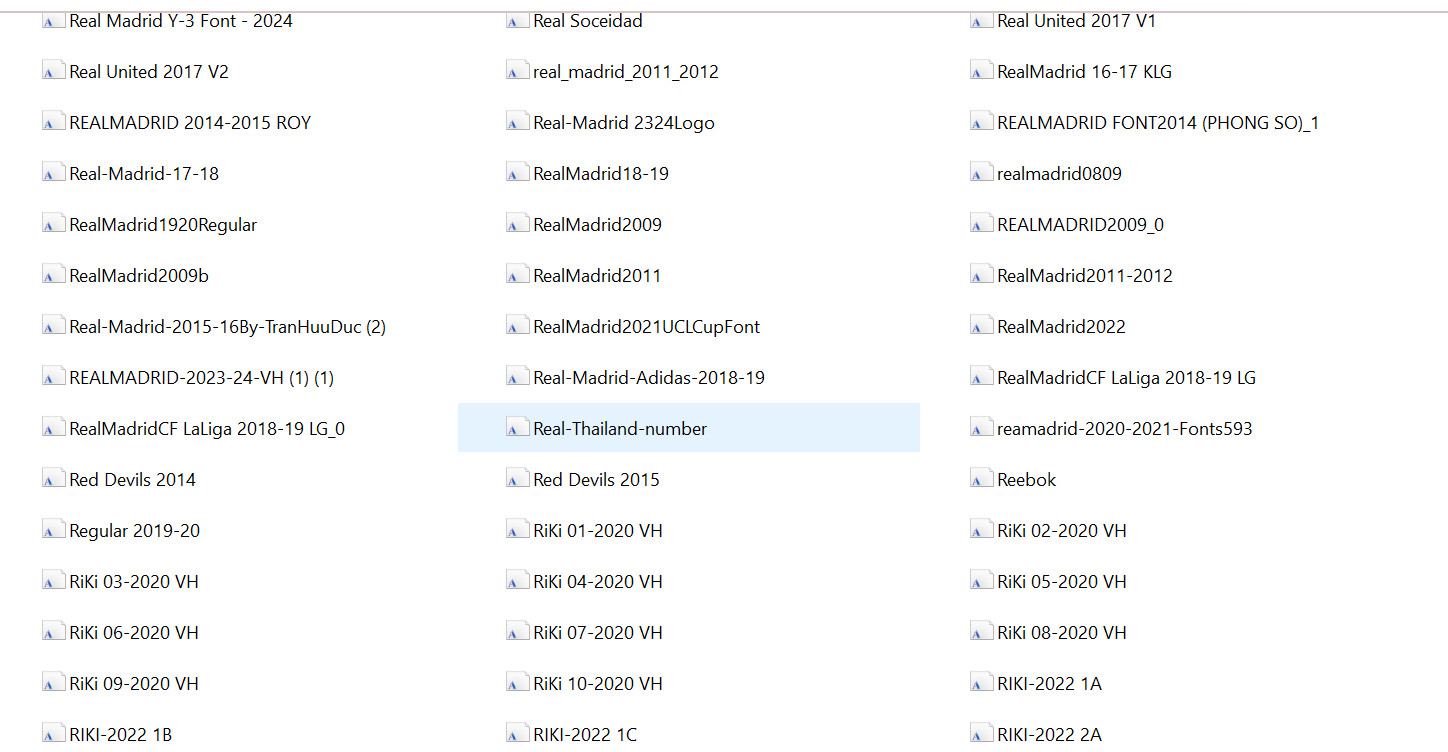Image resolution: width=1448 pixels, height=752 pixels.
Task: Select file Real-Madrid-2015-16By-TranHuuDuc (2)
Action: 227,327
